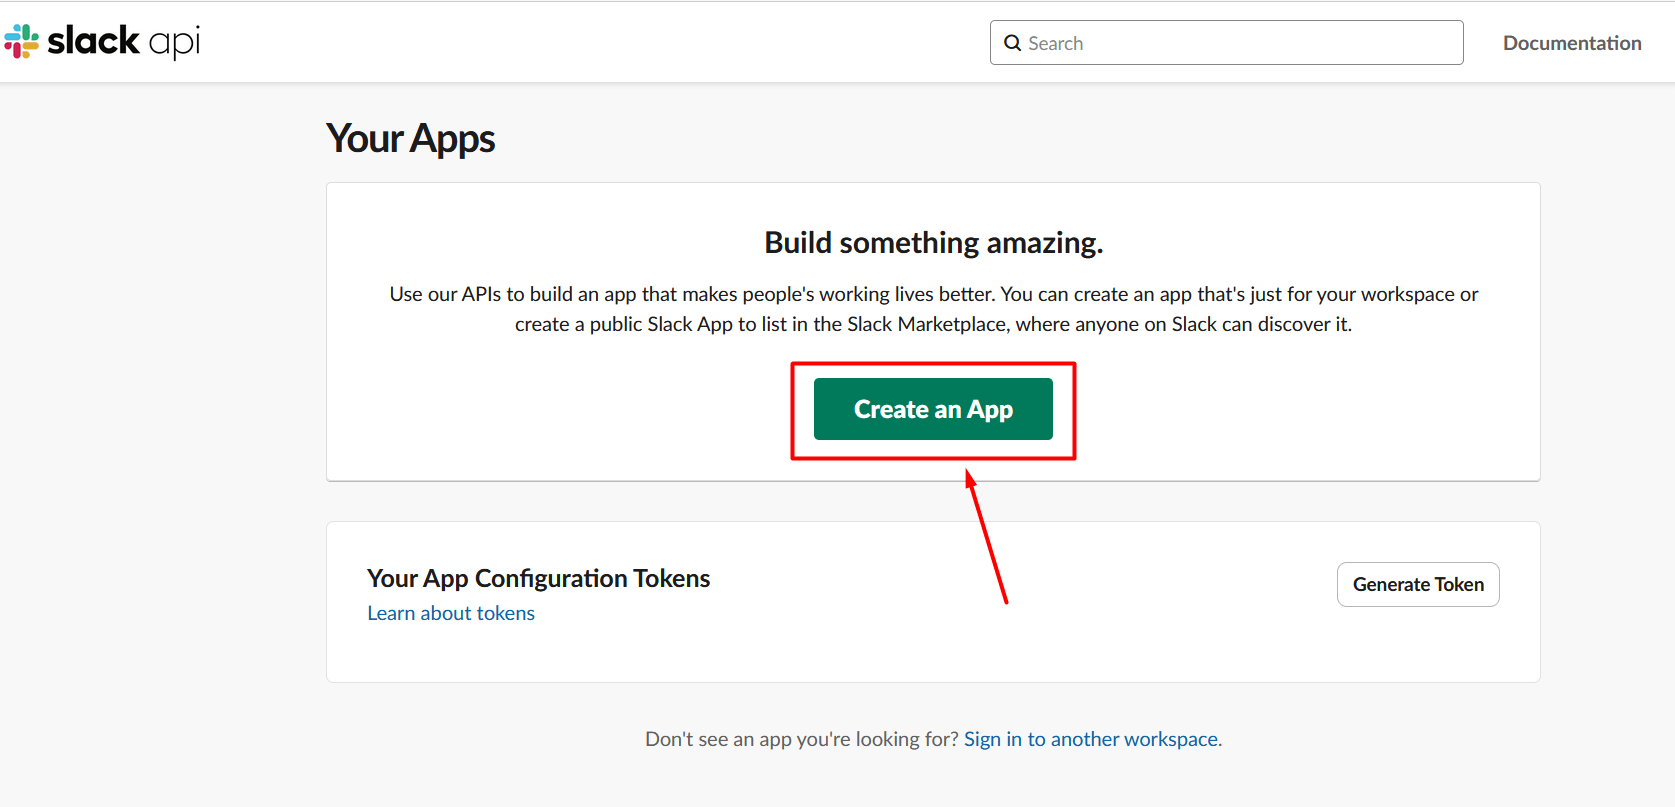Follow the Sign in to another workspace link
This screenshot has height=807, width=1675.
1091,739
